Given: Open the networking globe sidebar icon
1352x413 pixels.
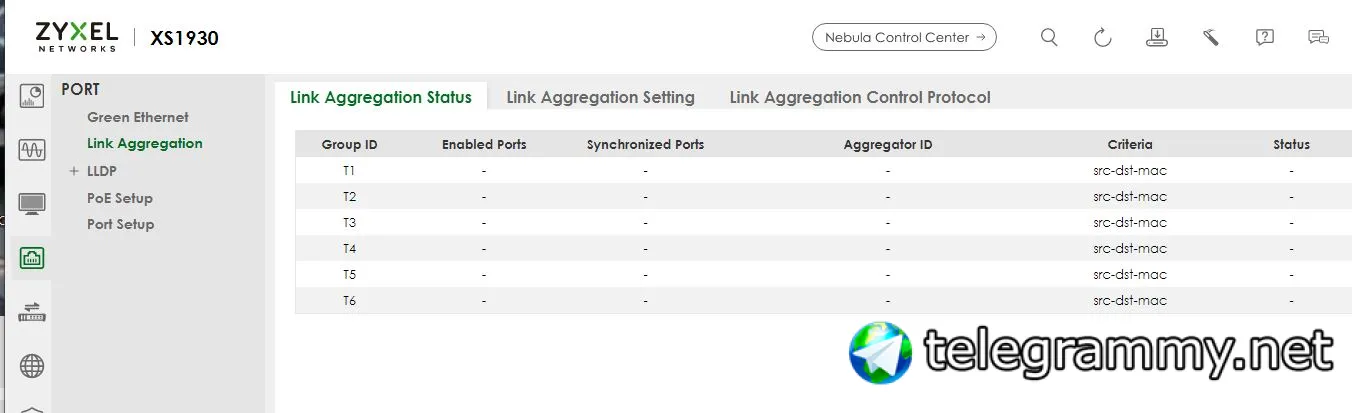Looking at the screenshot, I should (32, 366).
